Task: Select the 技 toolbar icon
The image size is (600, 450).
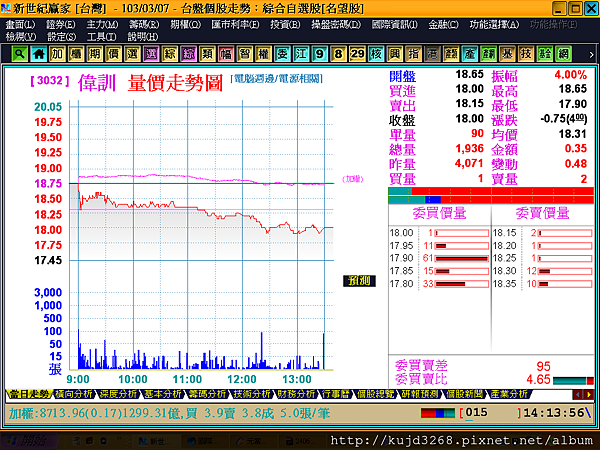Action: (526, 54)
